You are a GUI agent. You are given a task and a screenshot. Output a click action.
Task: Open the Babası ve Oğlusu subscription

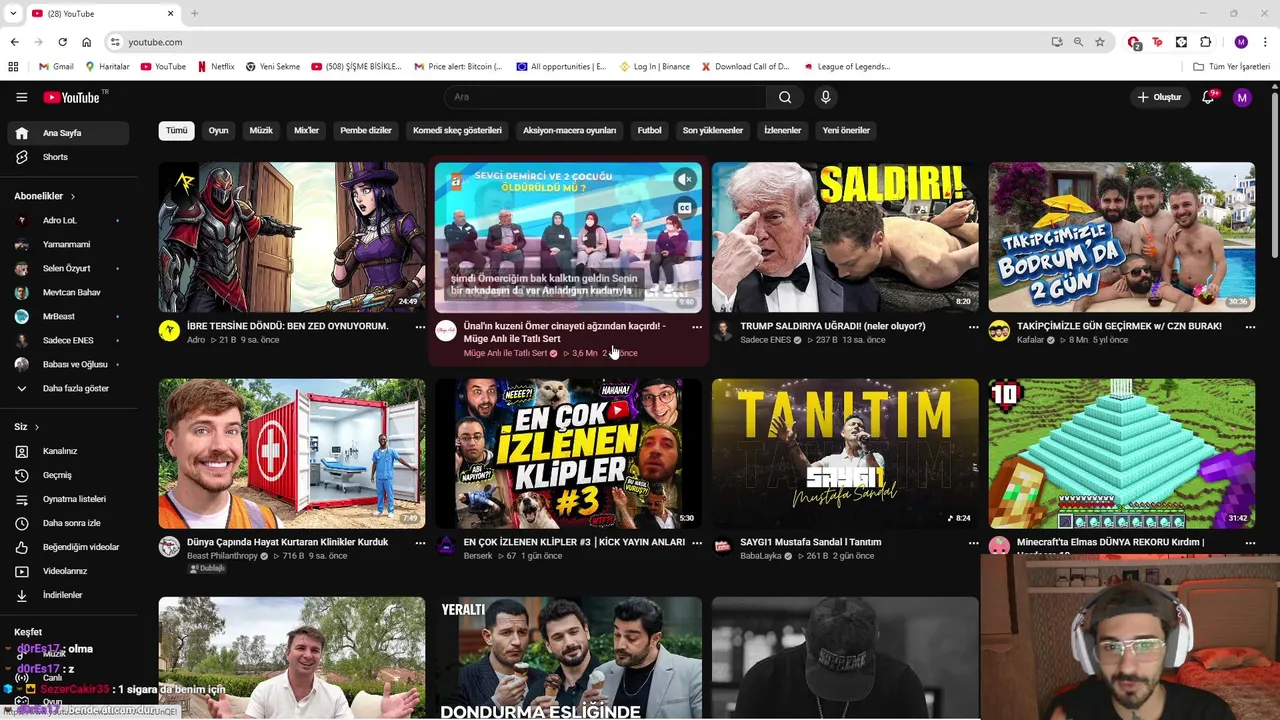point(68,364)
